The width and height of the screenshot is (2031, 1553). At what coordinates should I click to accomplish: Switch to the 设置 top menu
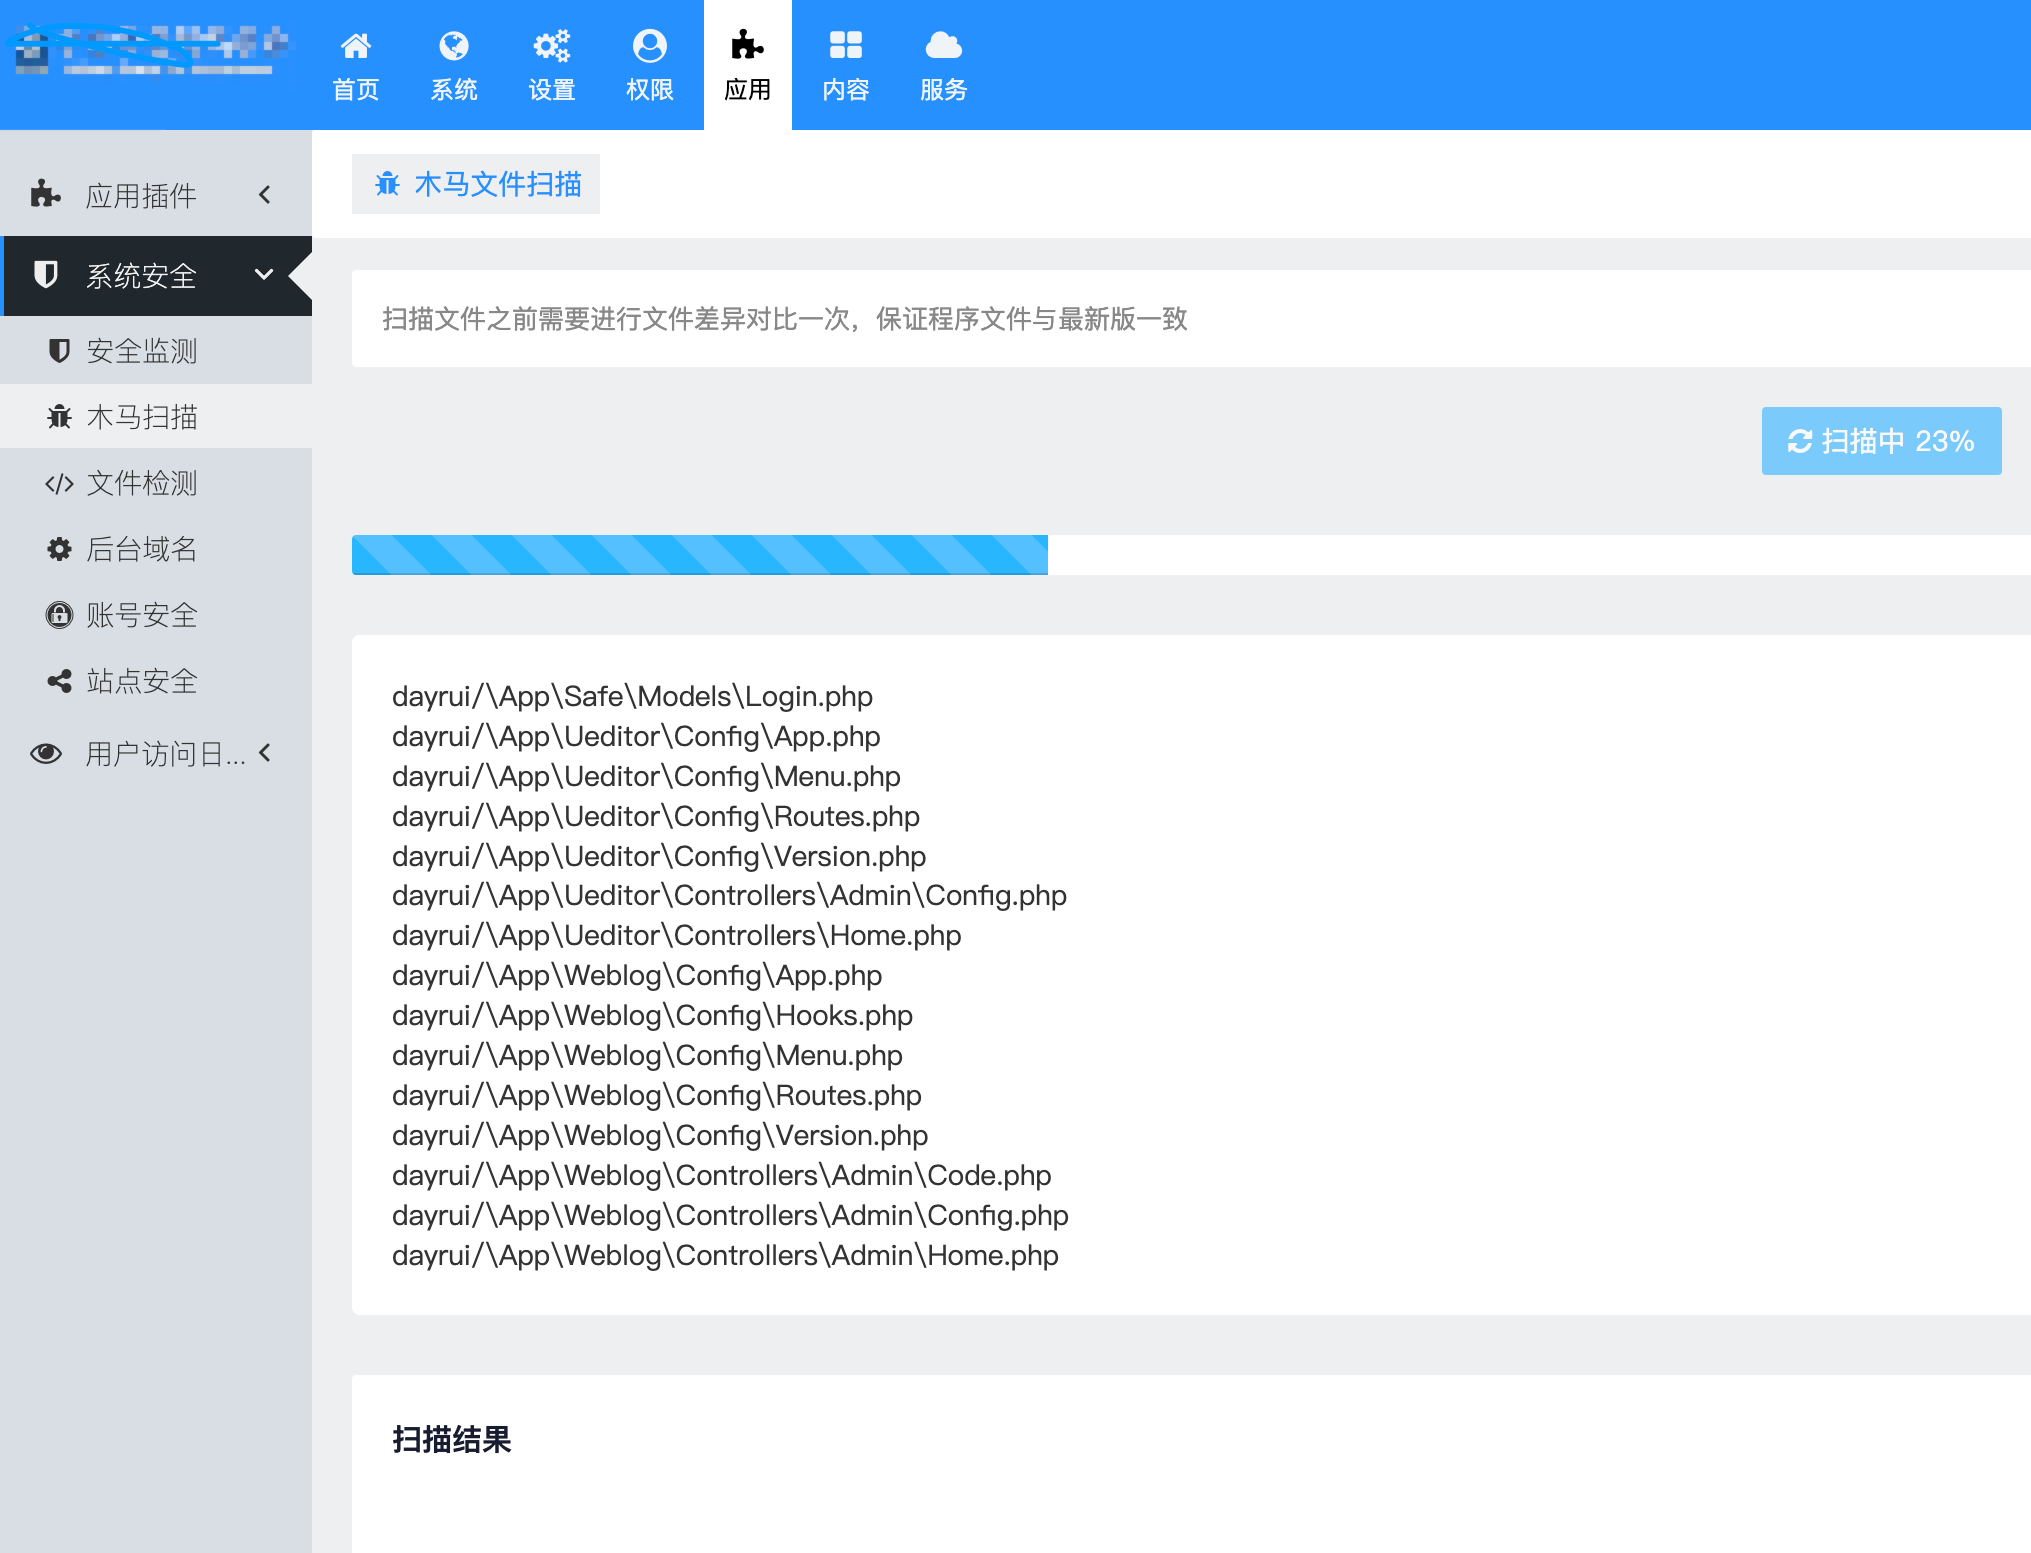point(551,65)
